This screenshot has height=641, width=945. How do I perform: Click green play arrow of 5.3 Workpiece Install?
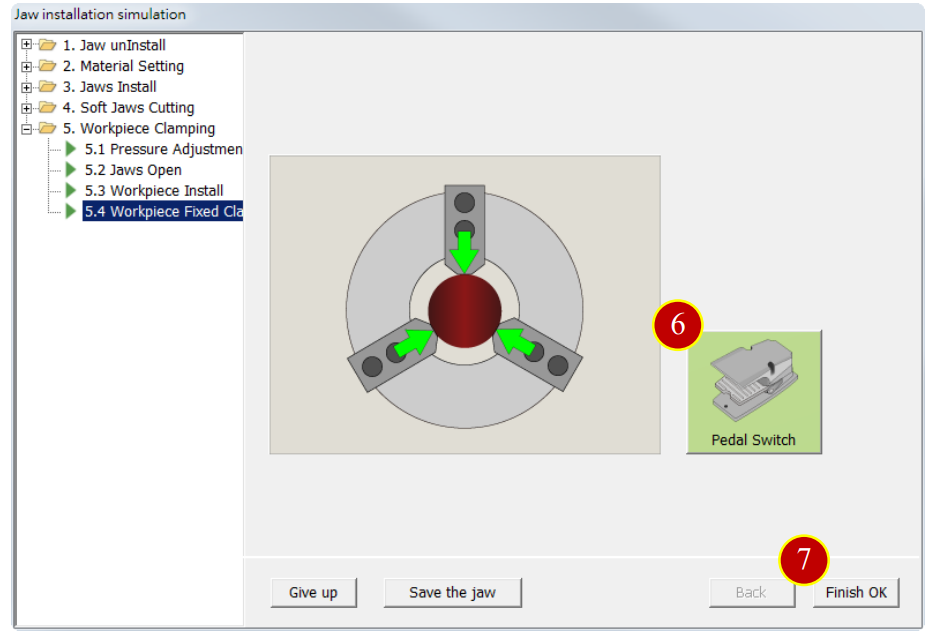click(x=71, y=190)
